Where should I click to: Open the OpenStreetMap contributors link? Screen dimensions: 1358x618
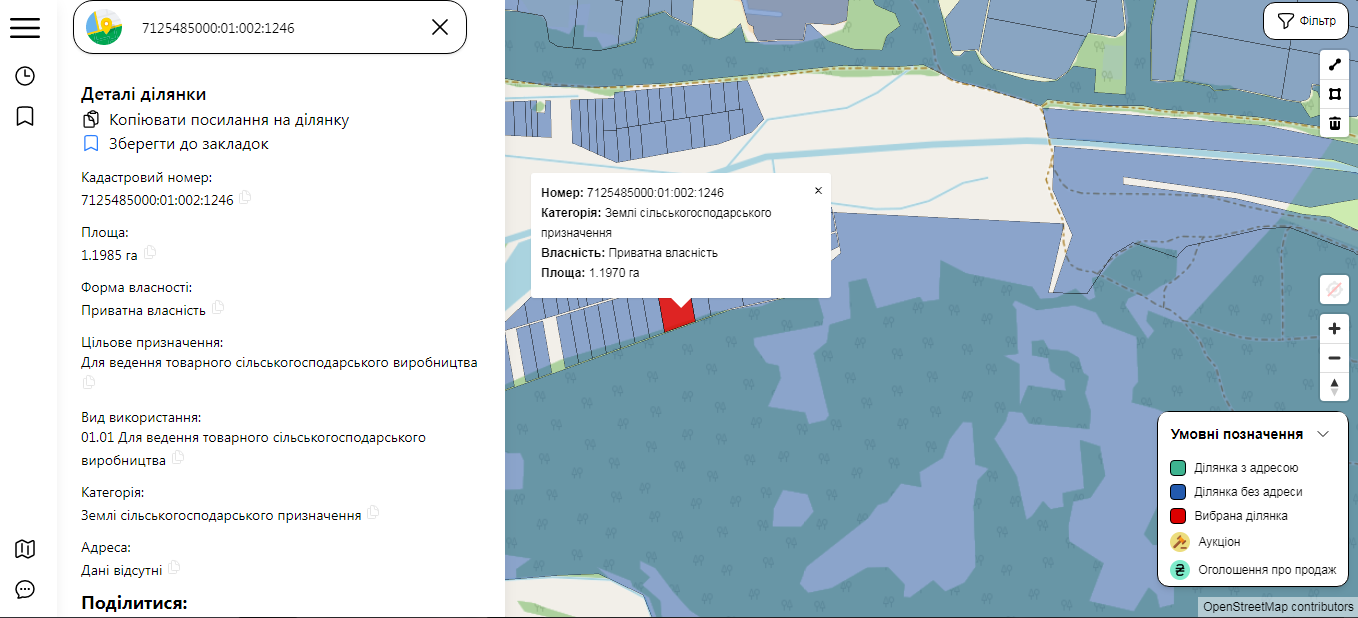click(1277, 606)
